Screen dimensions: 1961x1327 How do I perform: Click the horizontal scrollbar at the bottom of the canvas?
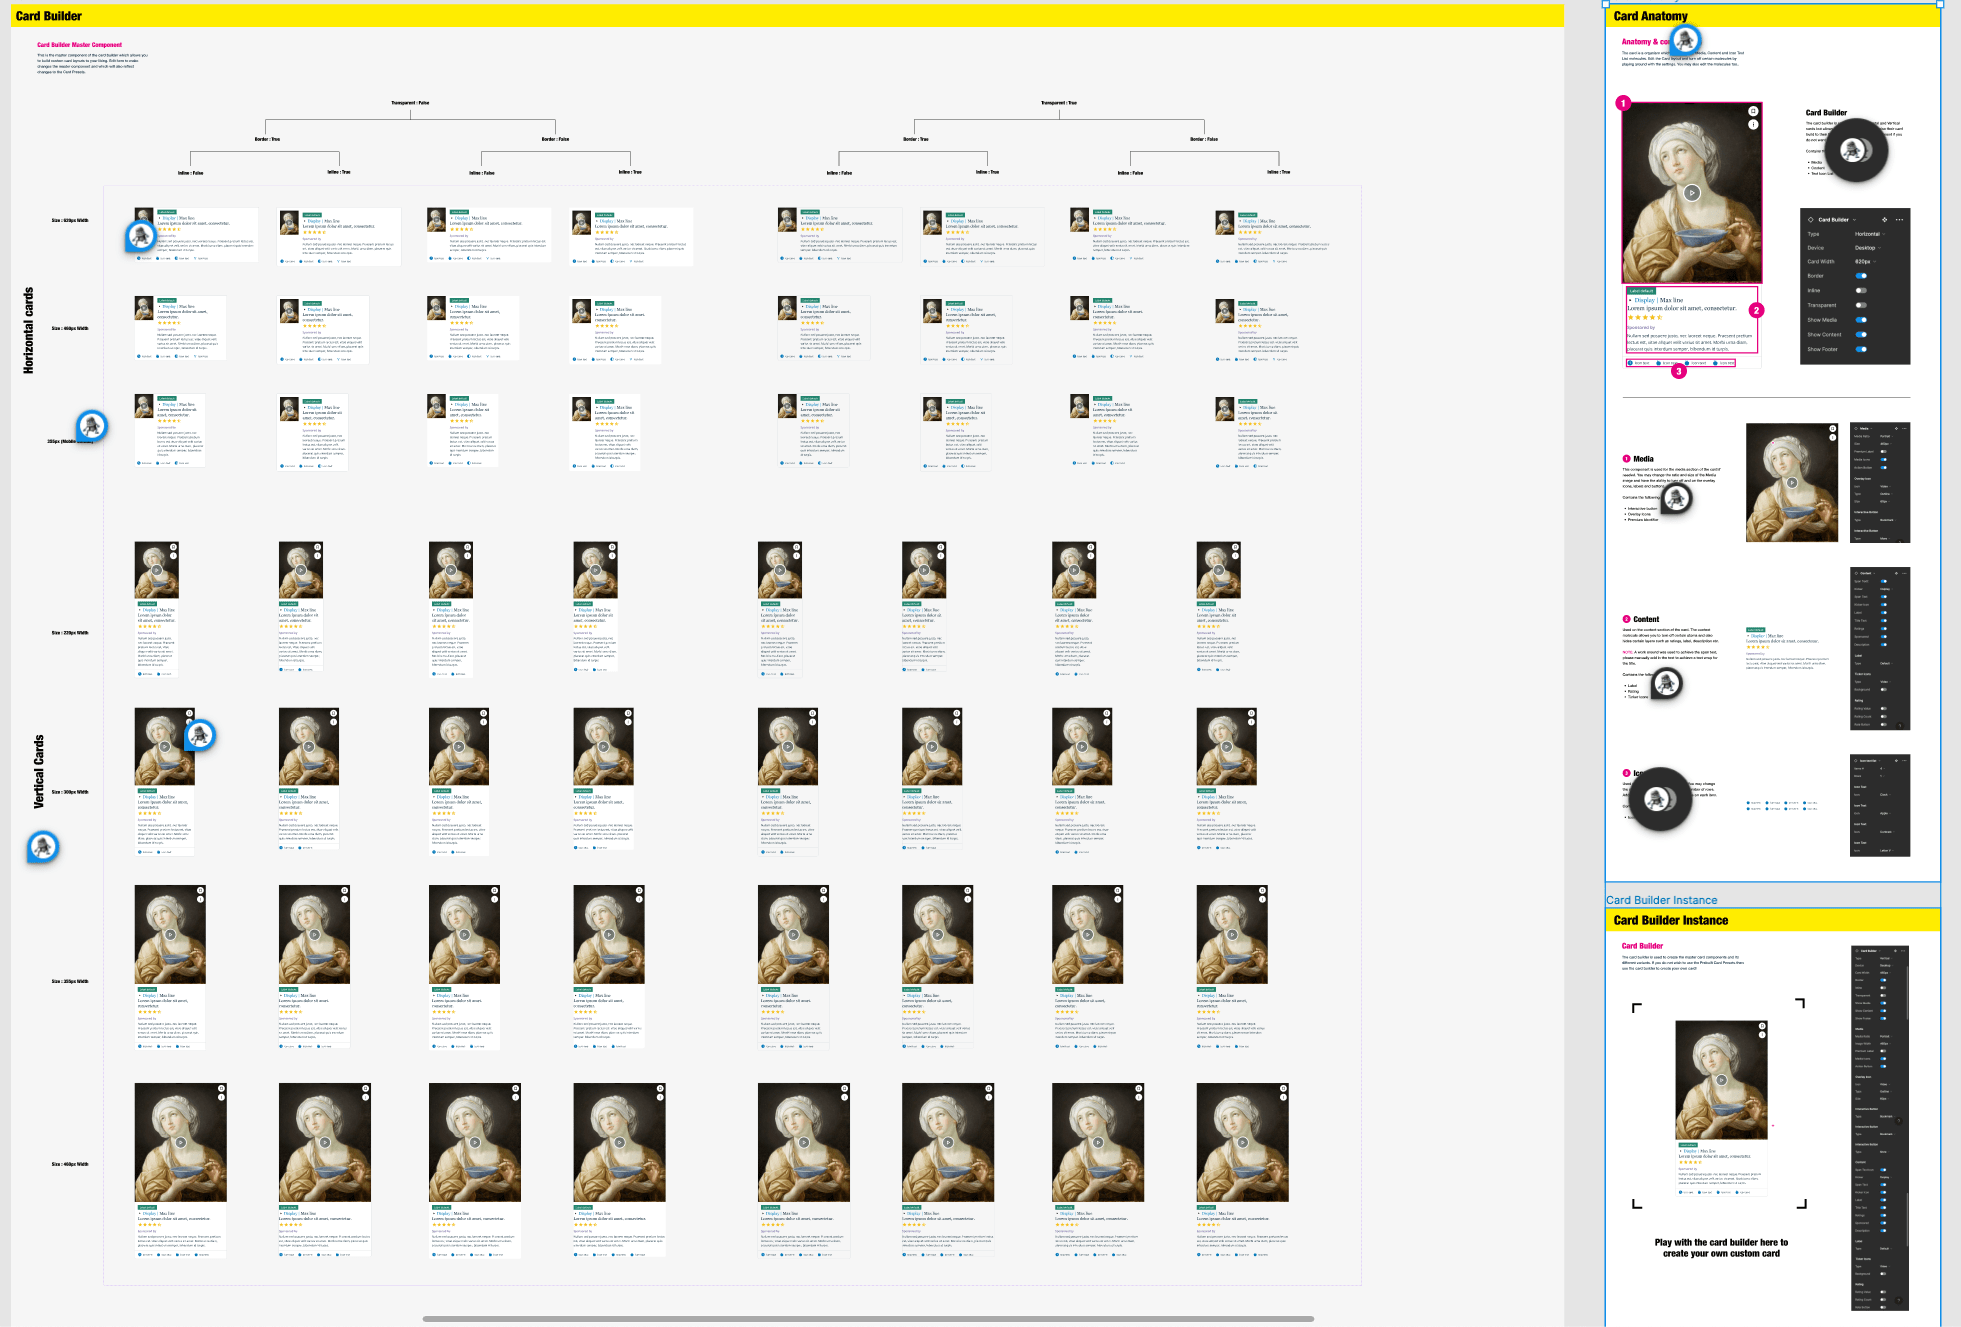pos(868,1319)
